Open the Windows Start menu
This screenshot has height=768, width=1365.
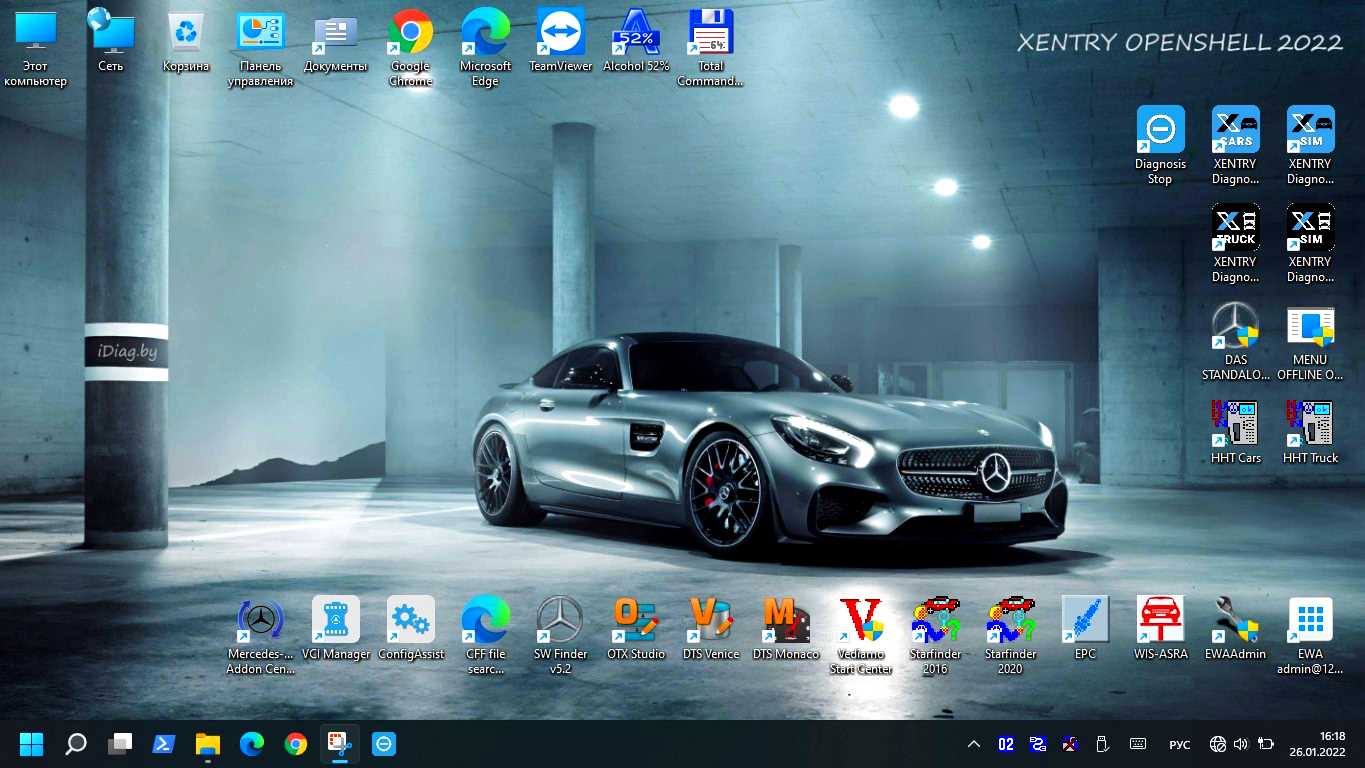point(31,744)
